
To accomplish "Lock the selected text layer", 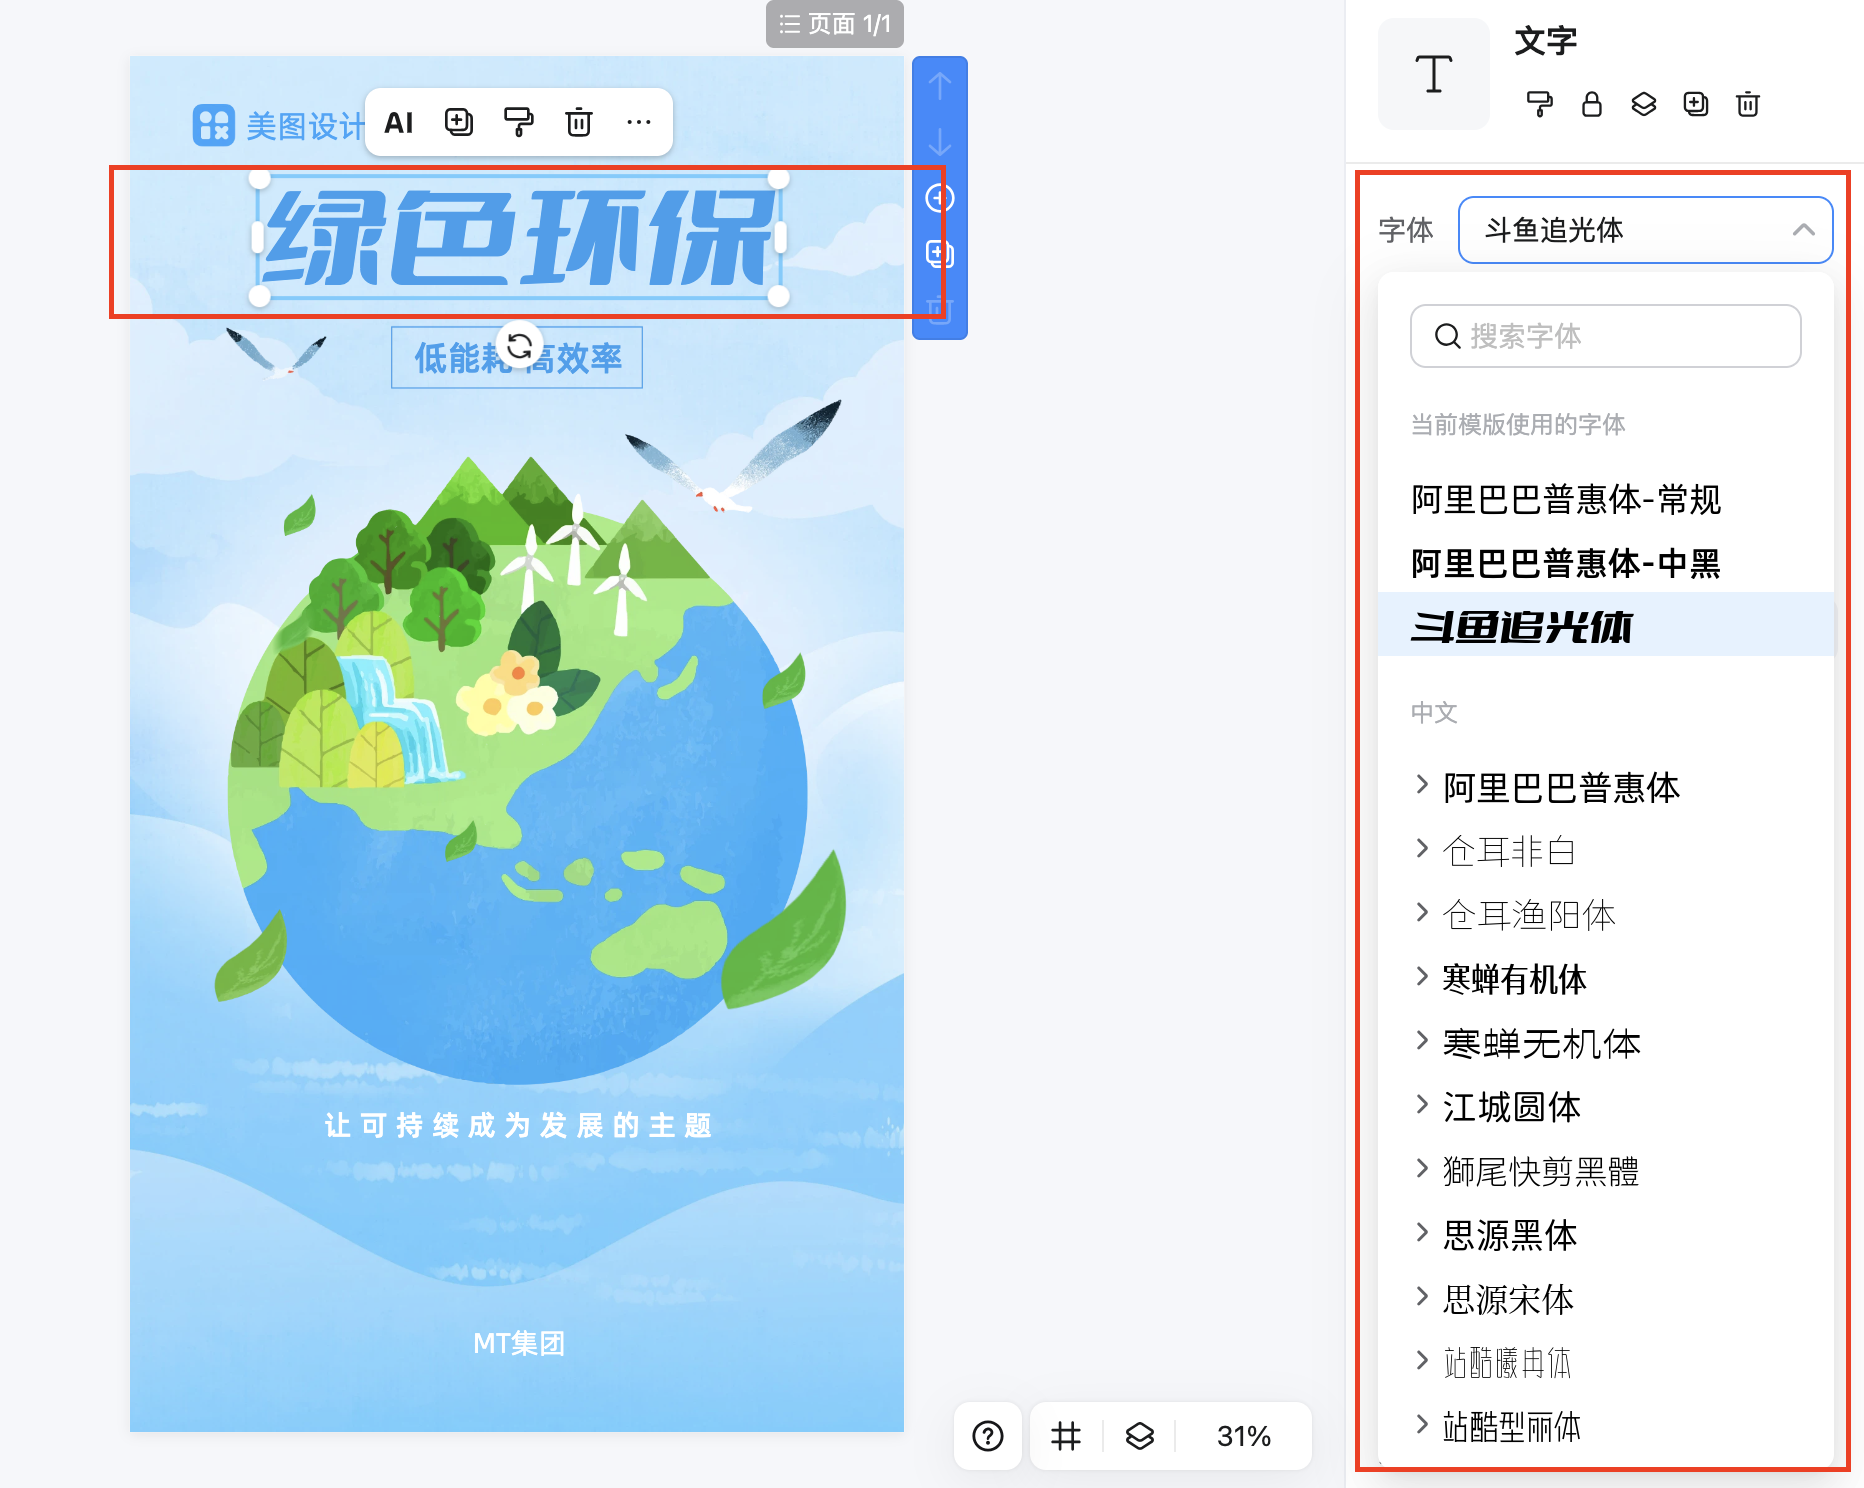I will pos(1592,104).
